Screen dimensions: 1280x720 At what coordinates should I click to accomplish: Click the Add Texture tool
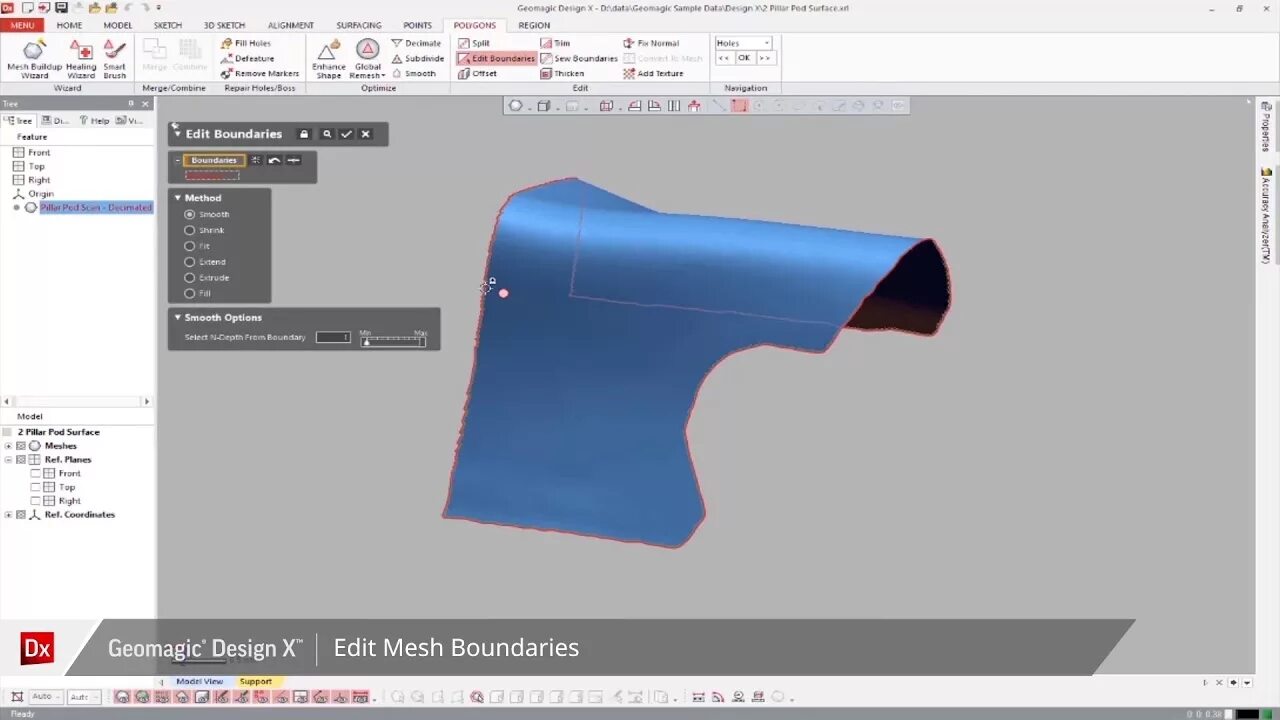(653, 73)
